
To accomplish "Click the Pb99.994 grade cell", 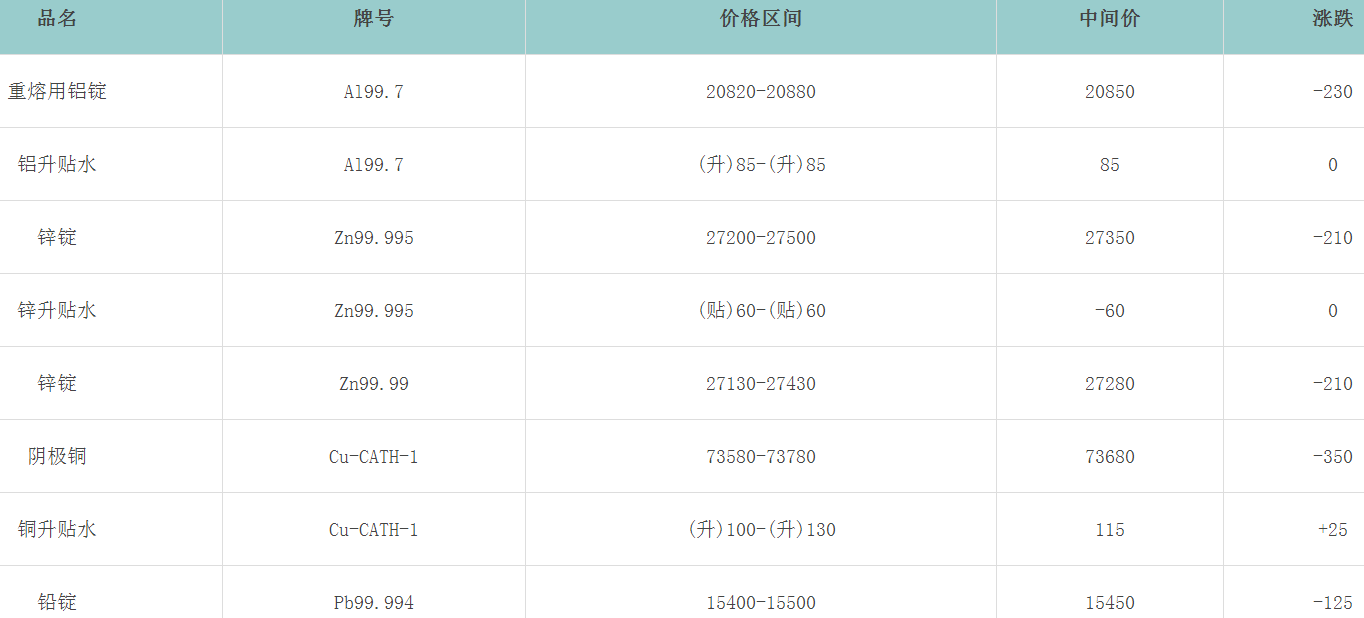I will 373,603.
